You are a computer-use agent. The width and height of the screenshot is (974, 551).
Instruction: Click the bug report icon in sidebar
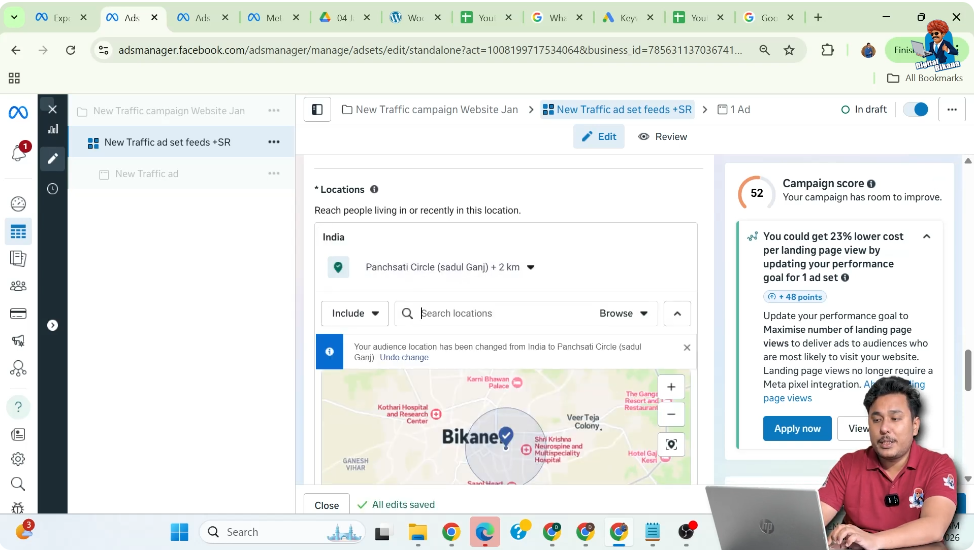(18, 508)
